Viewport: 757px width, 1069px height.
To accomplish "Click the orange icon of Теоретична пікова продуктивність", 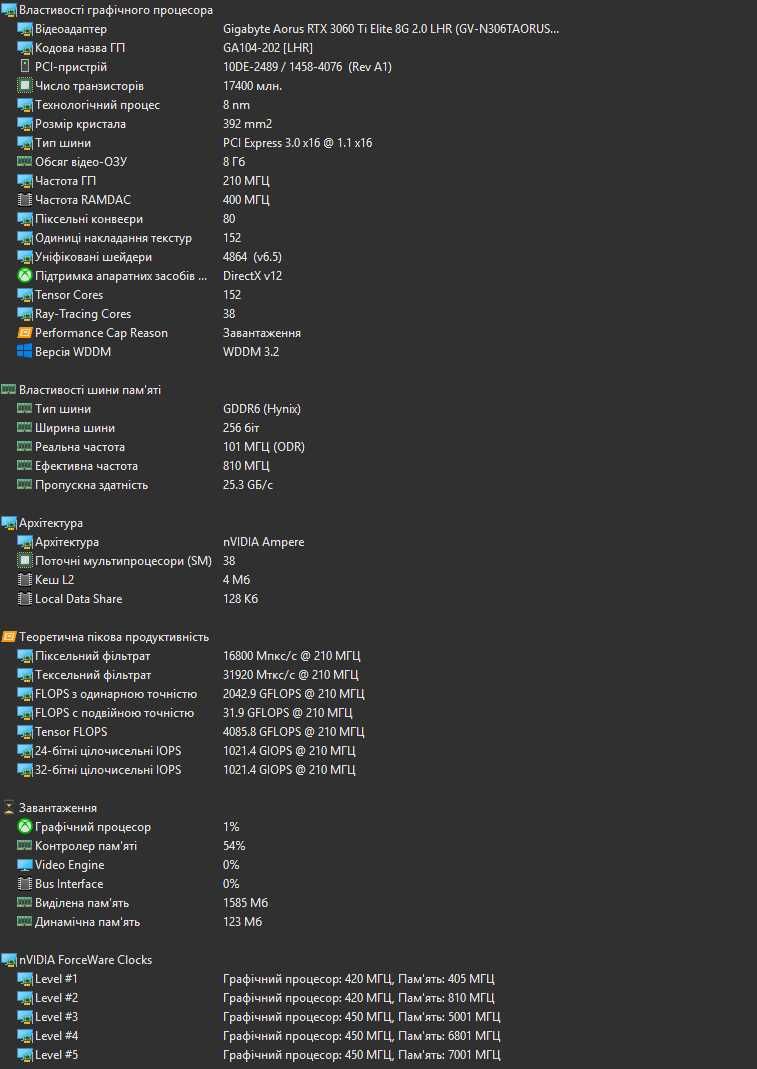I will [x=8, y=637].
